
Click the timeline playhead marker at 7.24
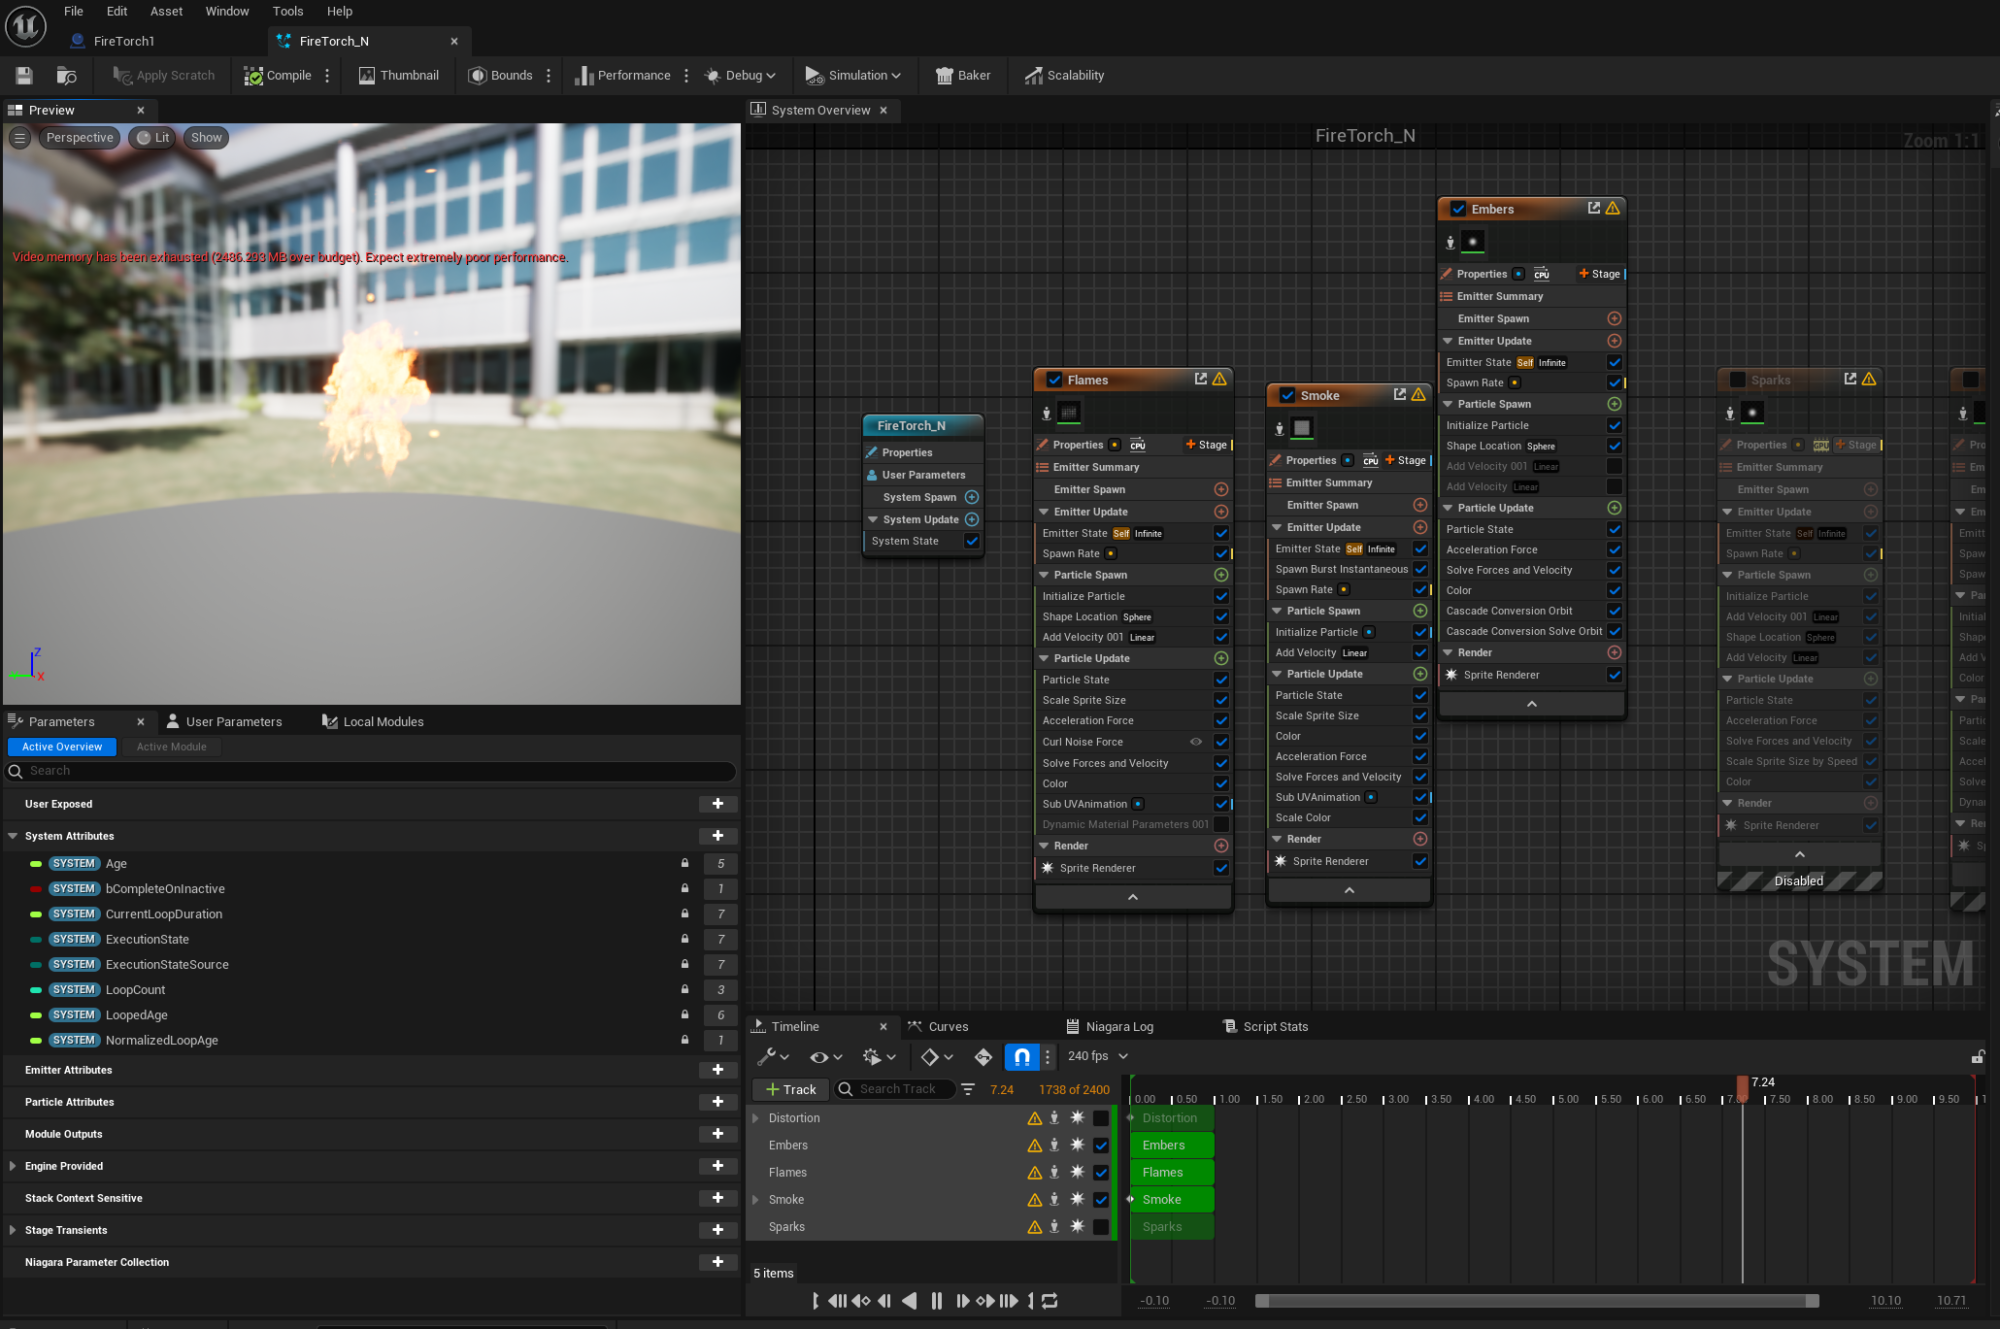pyautogui.click(x=1743, y=1085)
